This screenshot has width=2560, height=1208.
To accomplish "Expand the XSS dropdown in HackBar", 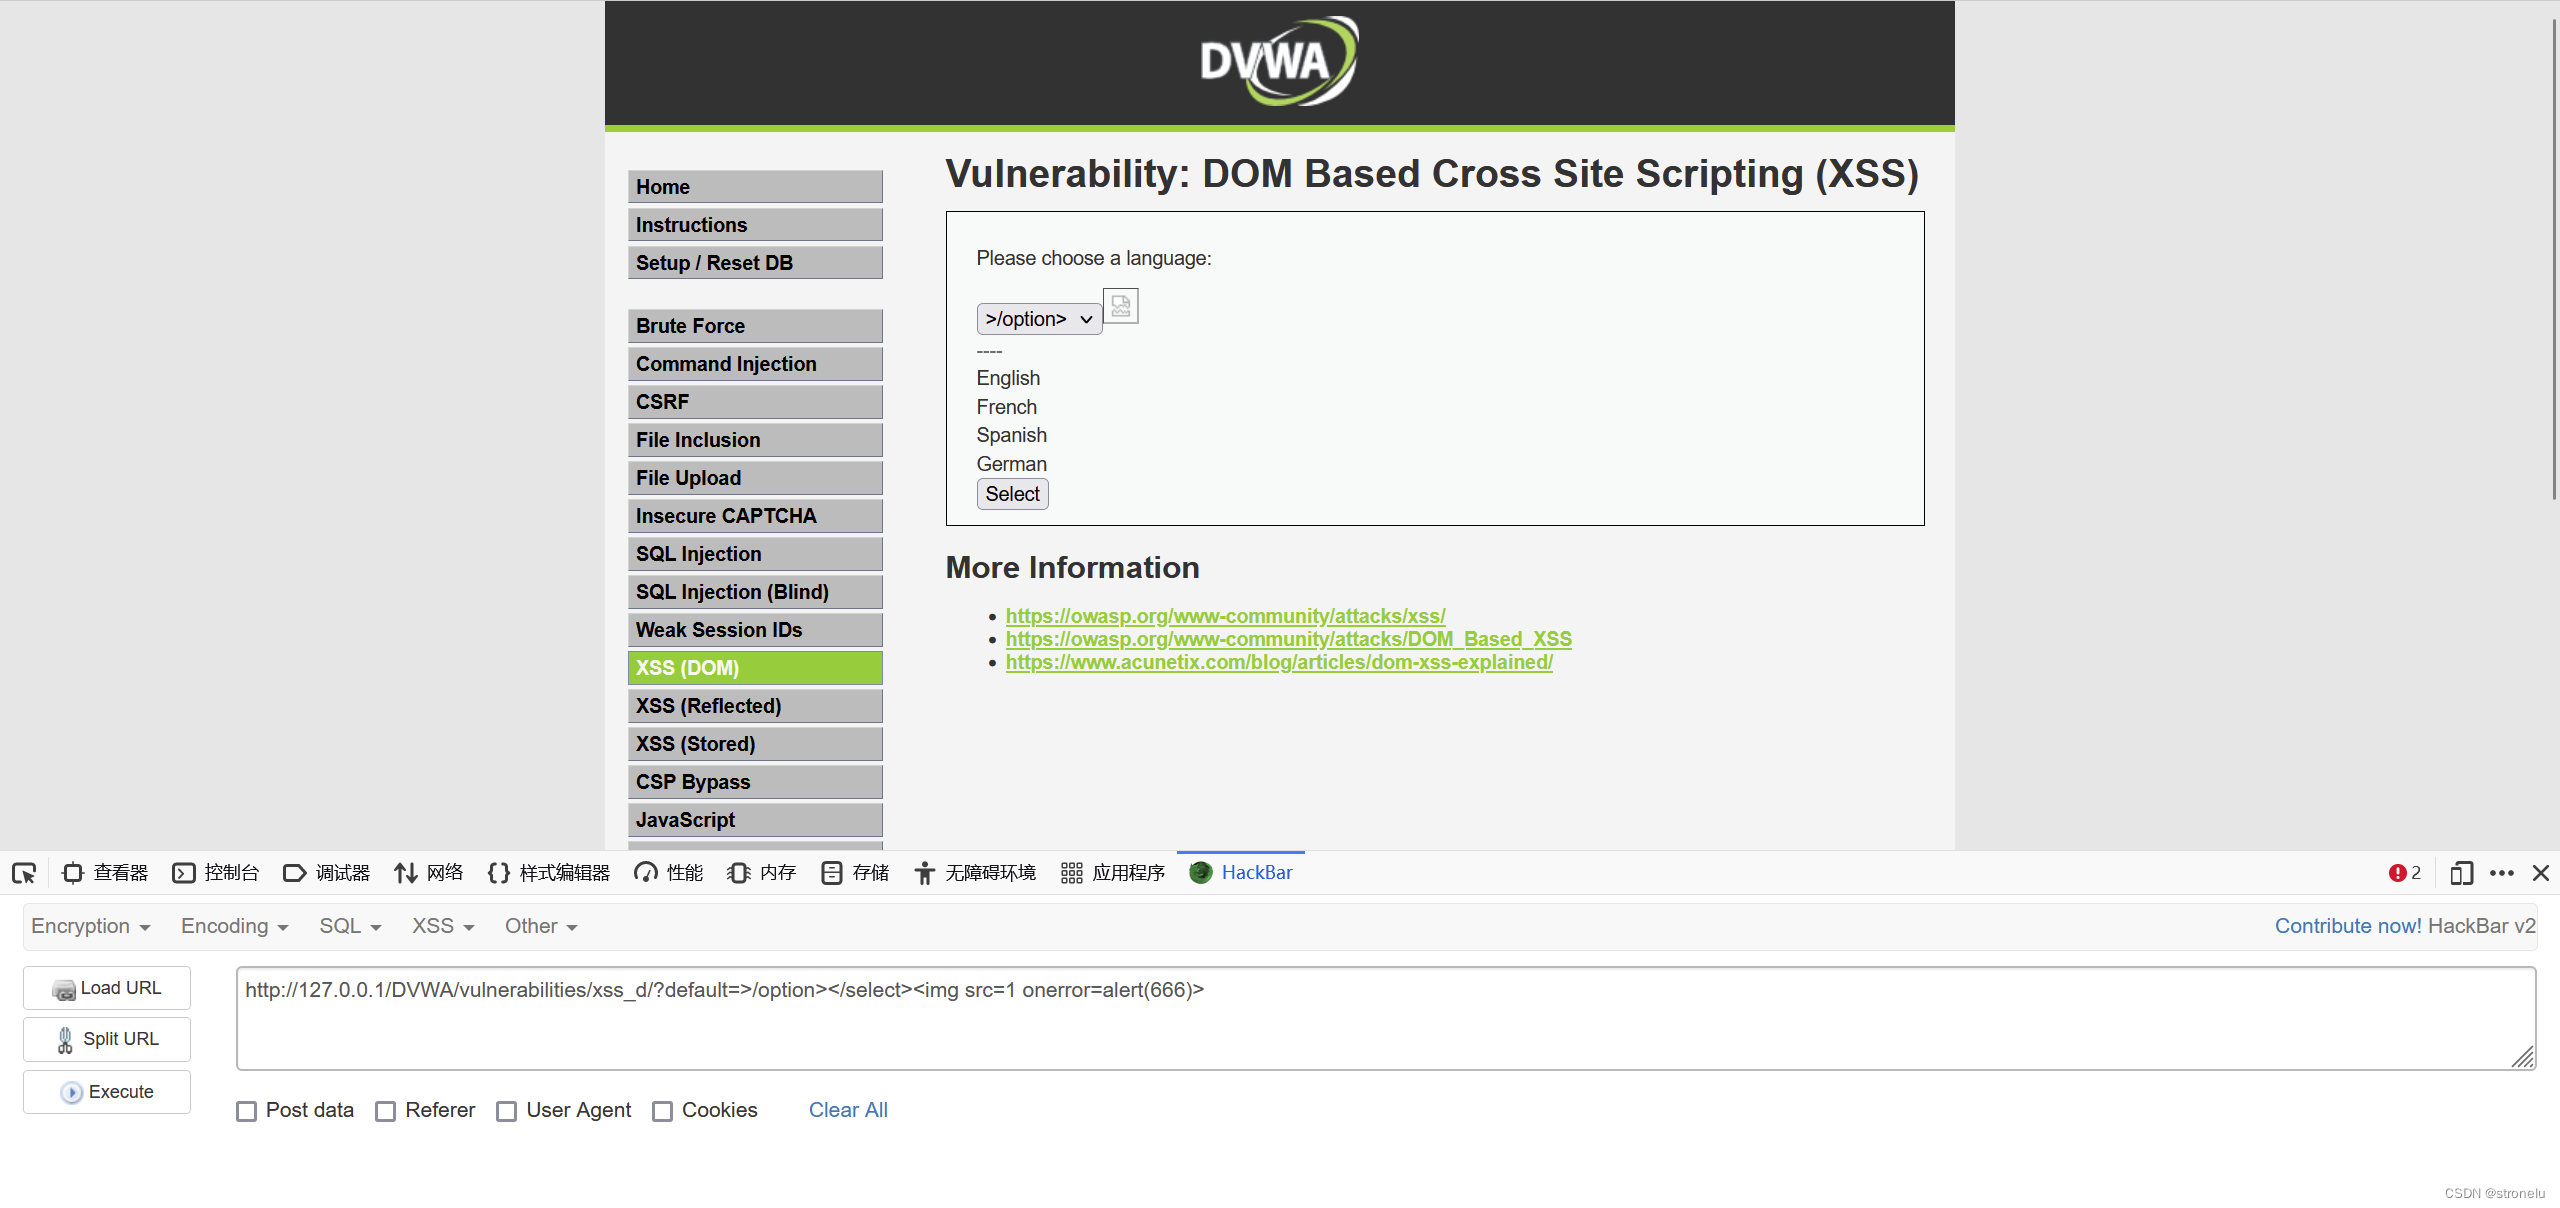I will tap(442, 926).
